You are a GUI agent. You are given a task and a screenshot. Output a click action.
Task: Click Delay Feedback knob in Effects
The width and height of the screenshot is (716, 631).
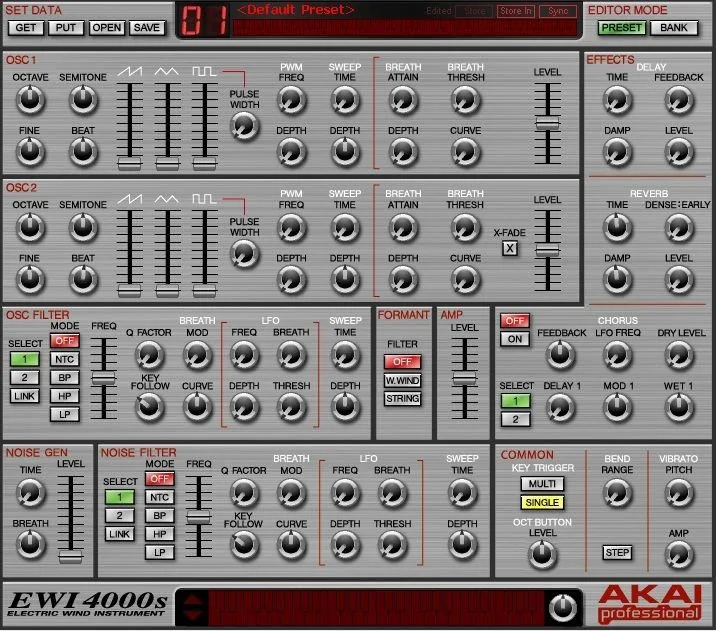tap(679, 100)
